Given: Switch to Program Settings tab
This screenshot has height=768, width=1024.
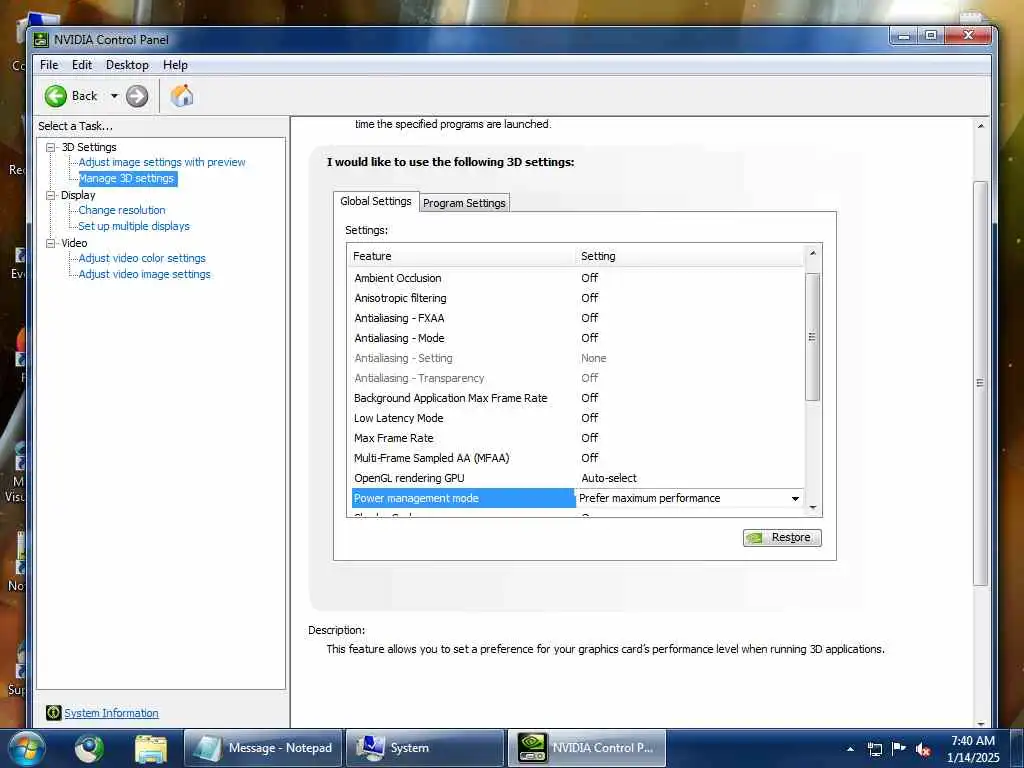Looking at the screenshot, I should coord(464,203).
